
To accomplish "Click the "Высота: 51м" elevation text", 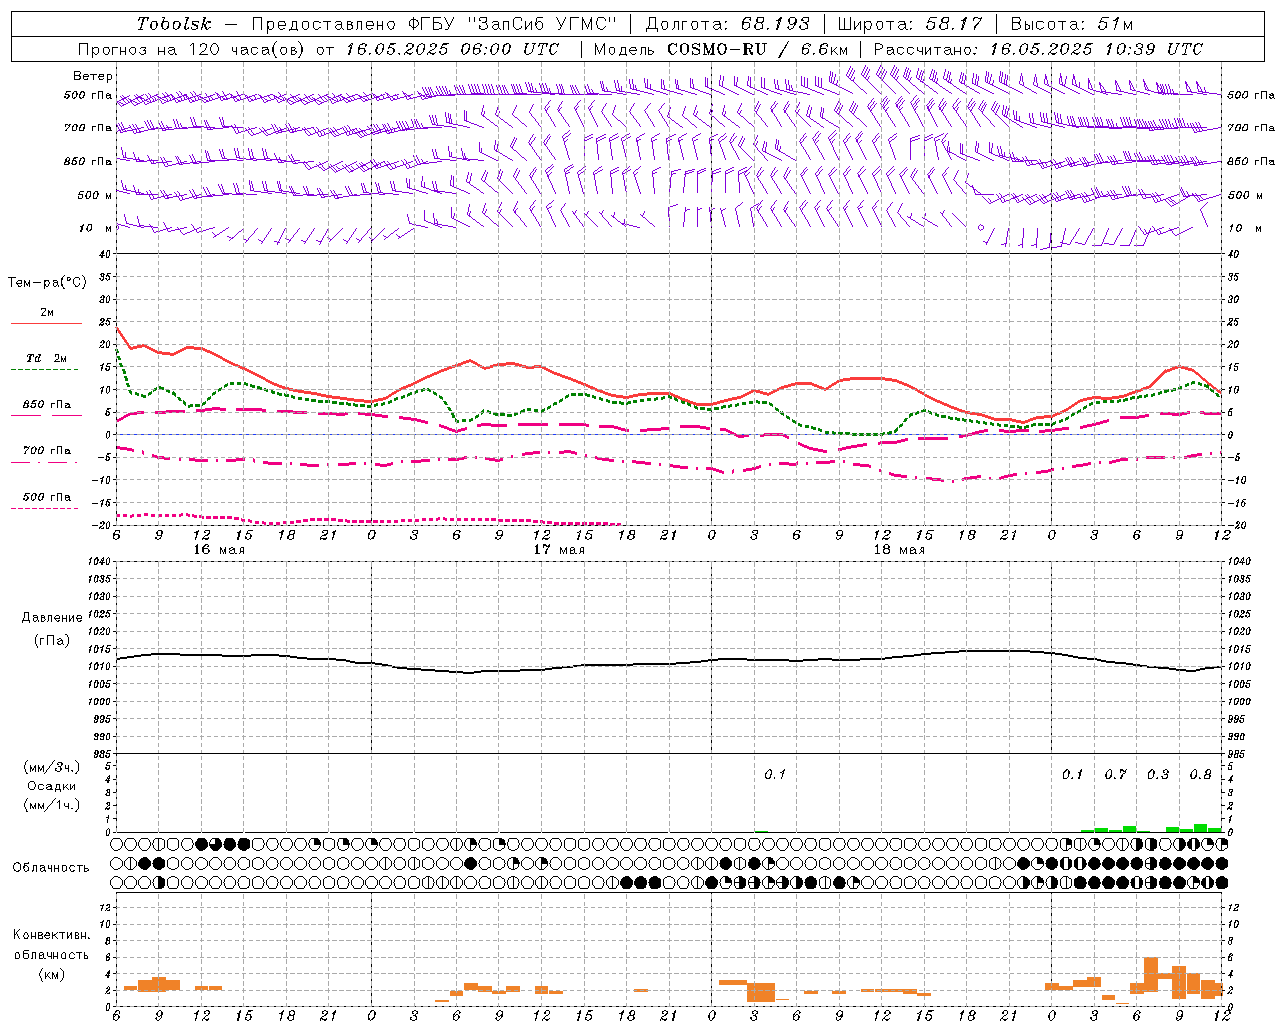I will tap(1072, 24).
